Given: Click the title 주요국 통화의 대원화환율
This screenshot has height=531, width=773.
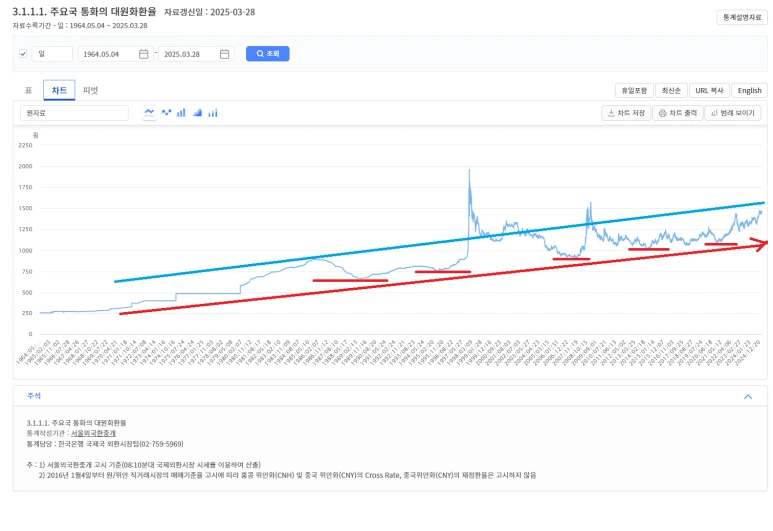Looking at the screenshot, I should [103, 11].
